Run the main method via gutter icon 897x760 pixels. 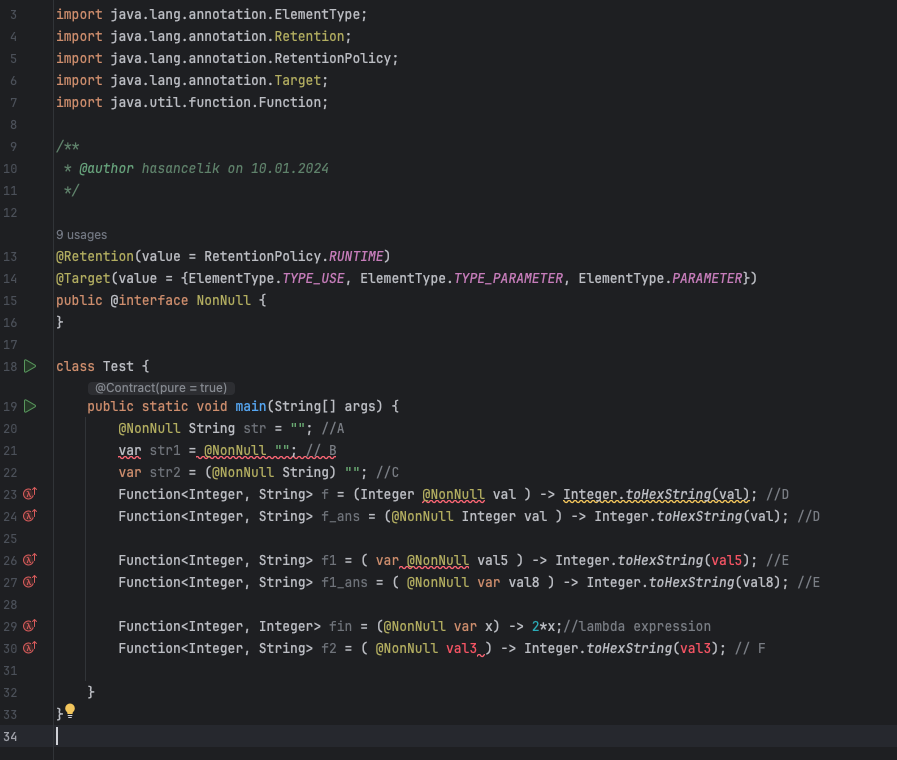(30, 406)
